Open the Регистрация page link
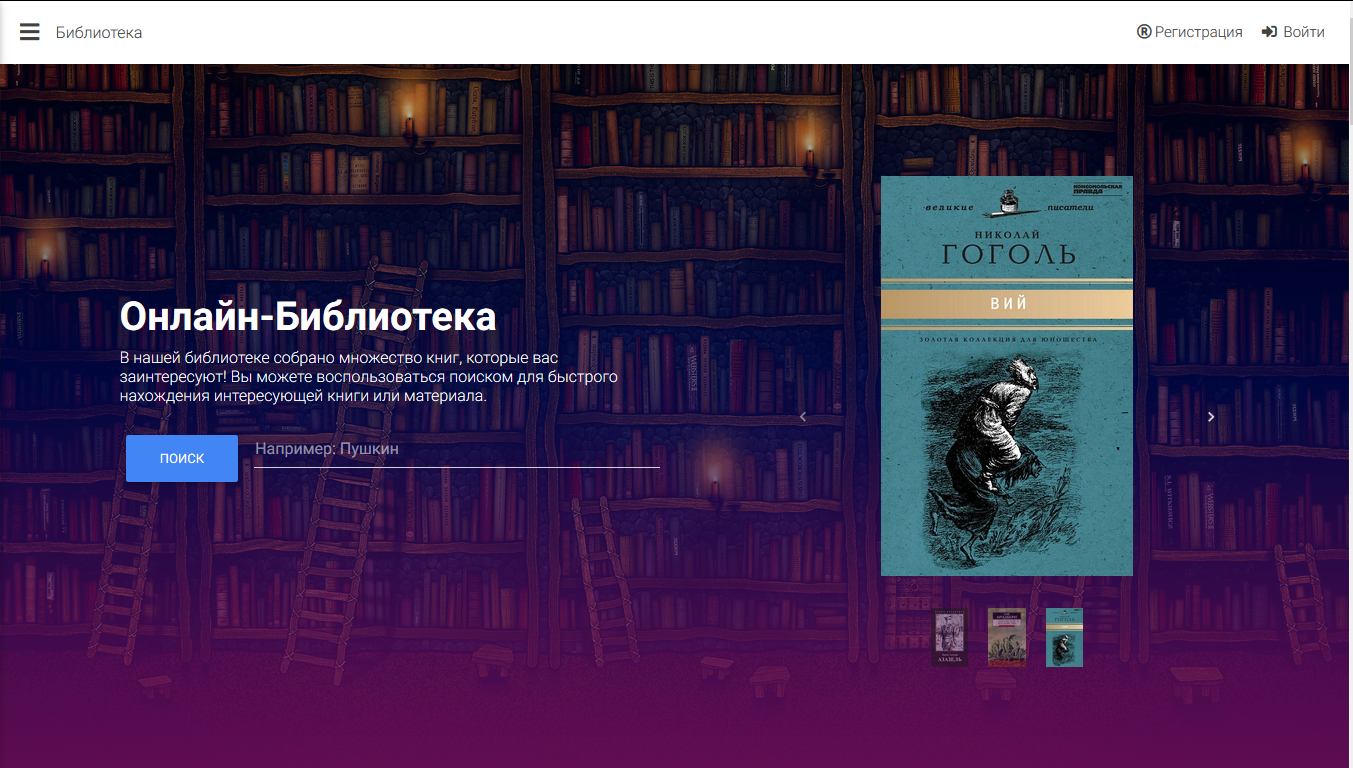 (1198, 32)
